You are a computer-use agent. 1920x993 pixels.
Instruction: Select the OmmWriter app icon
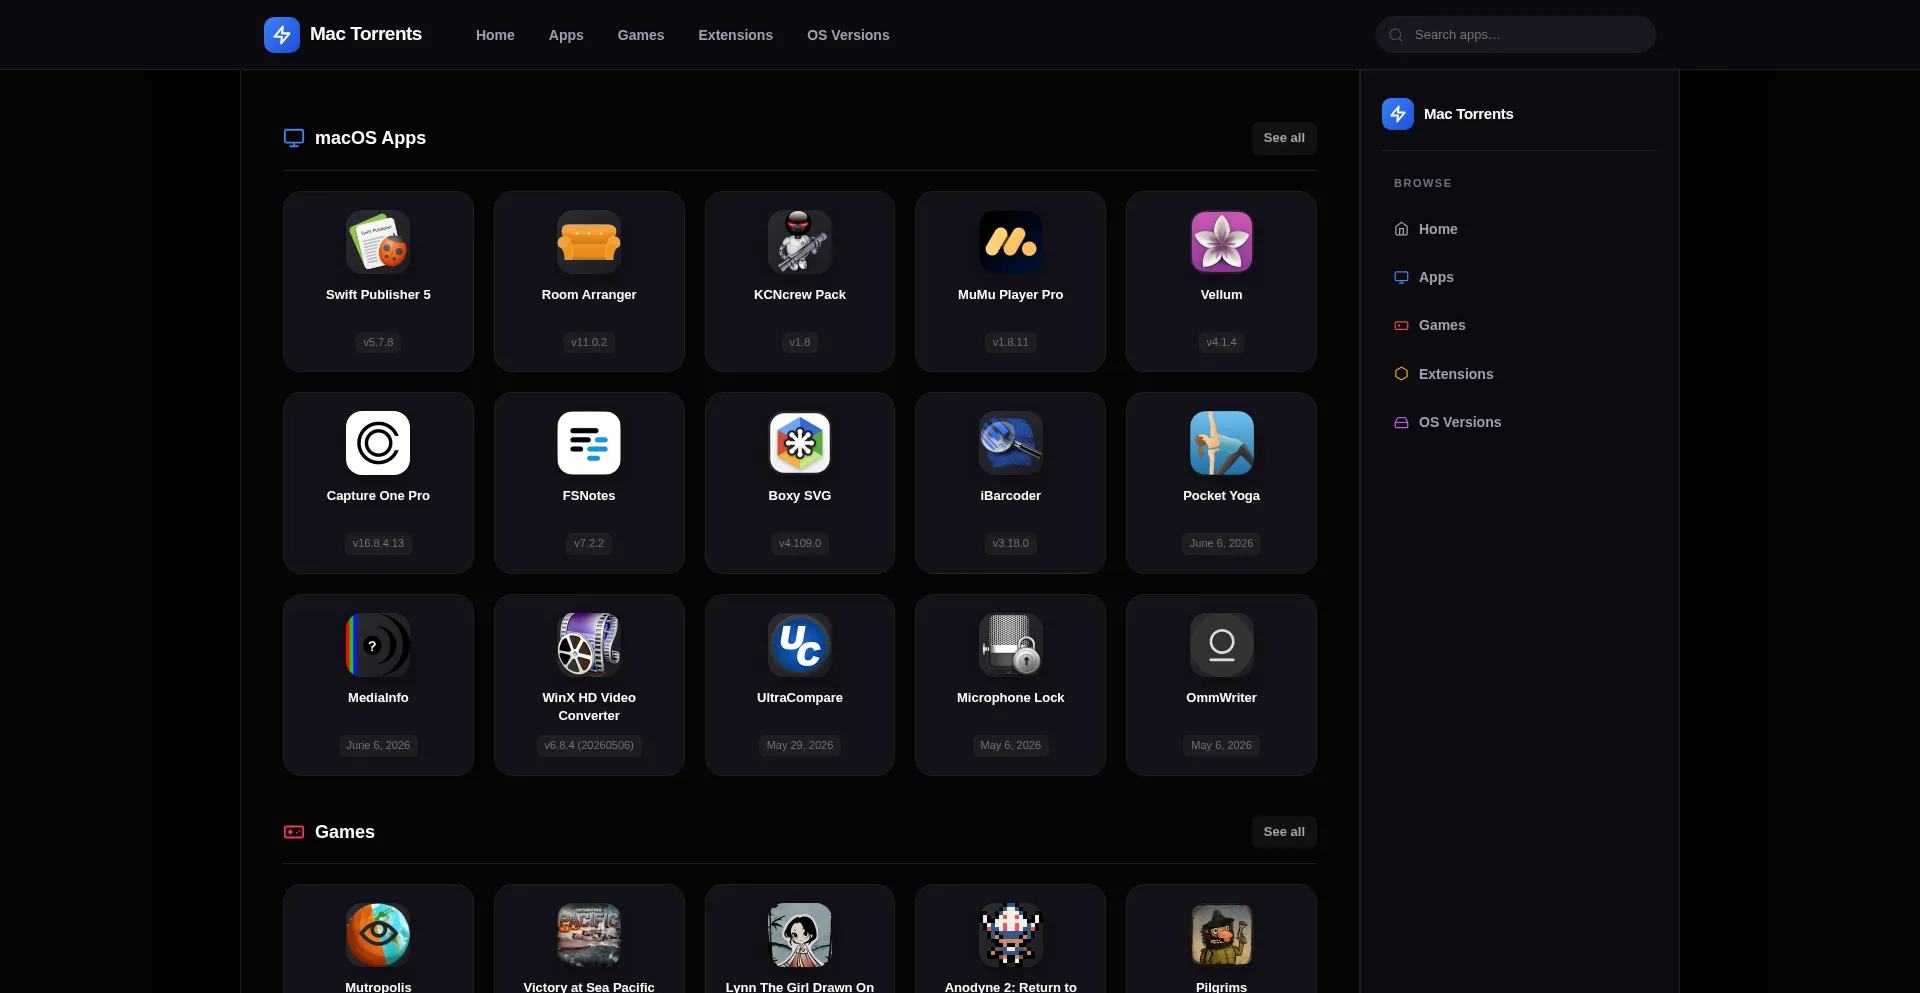(1222, 645)
